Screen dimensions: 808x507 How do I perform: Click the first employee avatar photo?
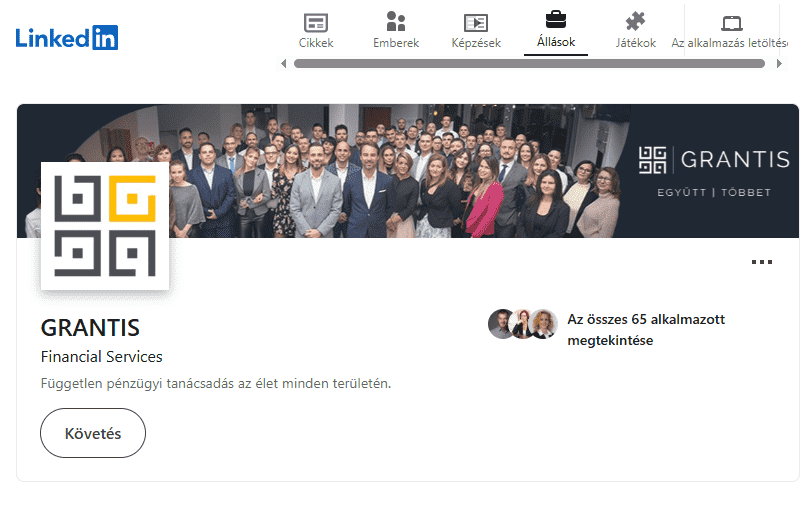click(502, 324)
